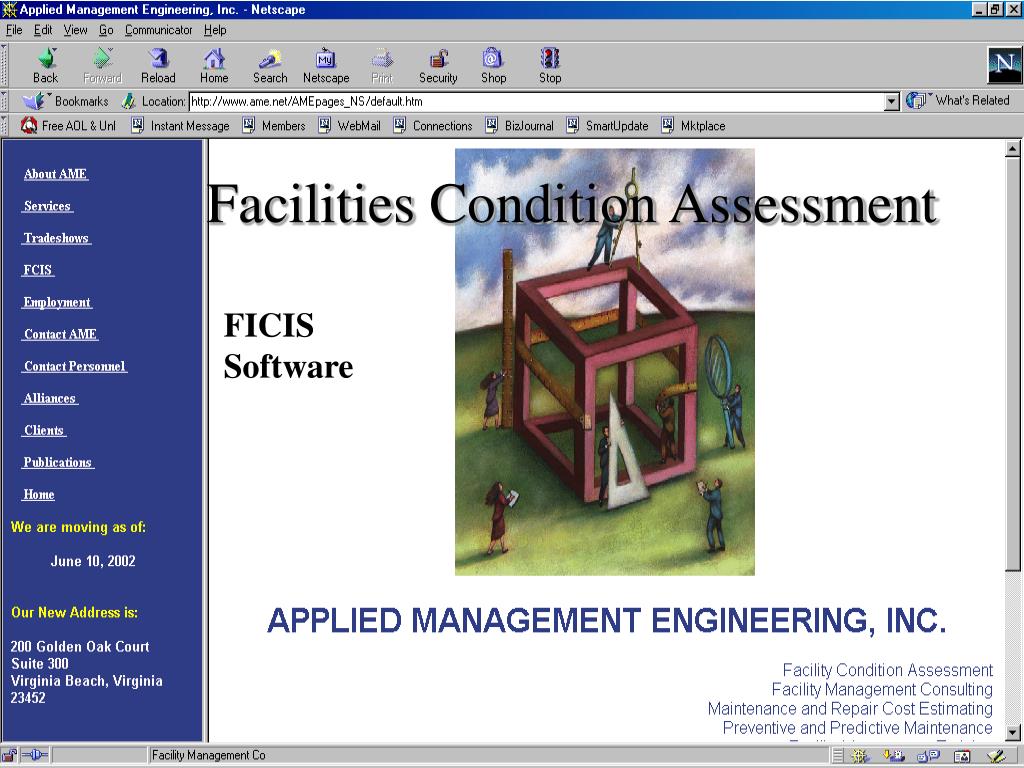This screenshot has width=1024, height=768.
Task: Open Composer pen icon in status bar
Action: (x=997, y=756)
